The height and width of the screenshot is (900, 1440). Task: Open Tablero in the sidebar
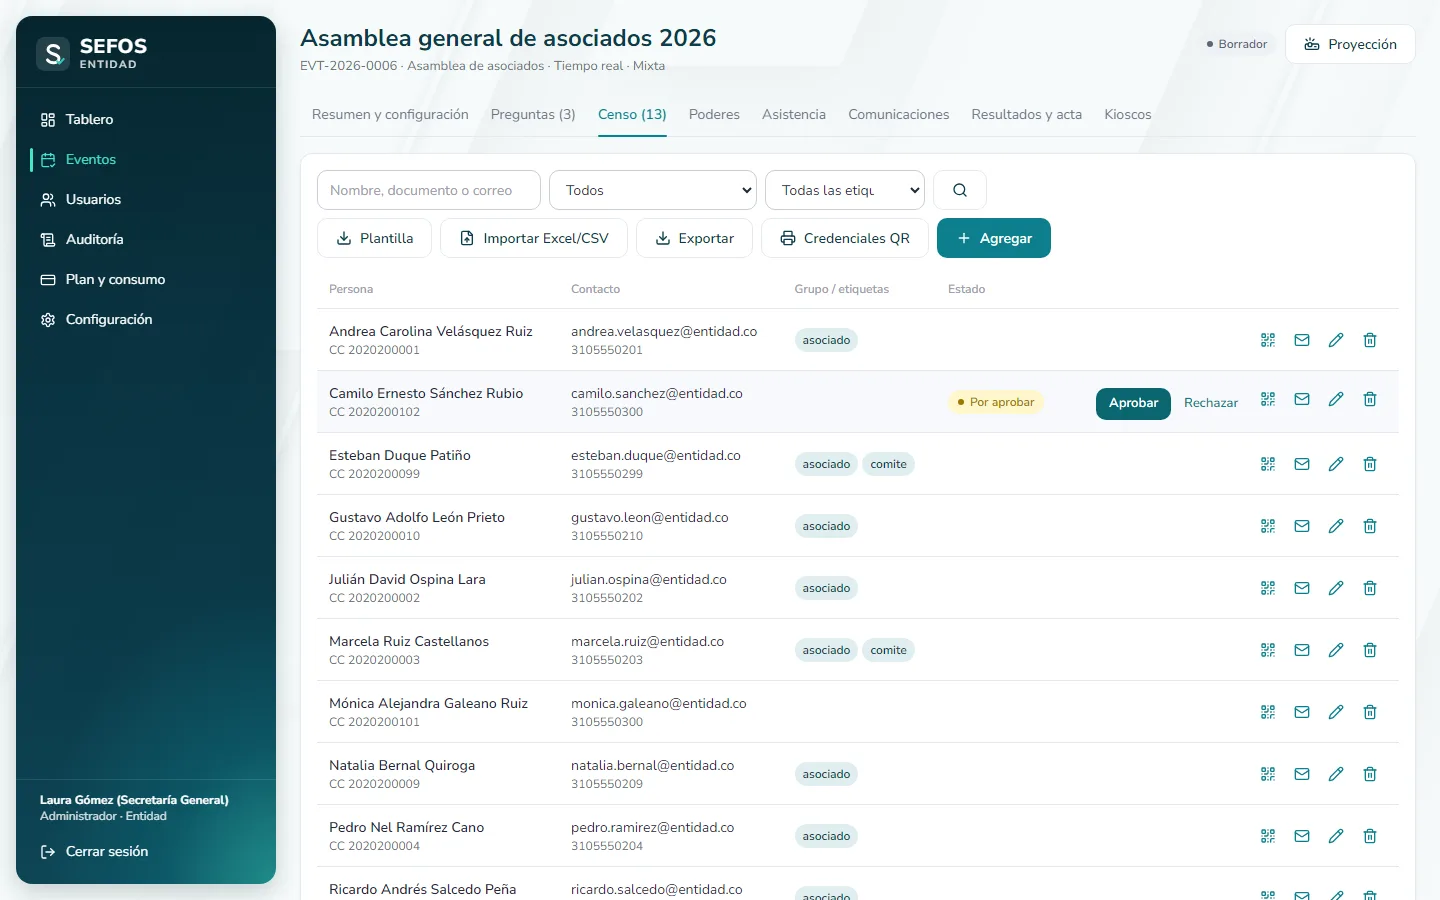point(146,119)
